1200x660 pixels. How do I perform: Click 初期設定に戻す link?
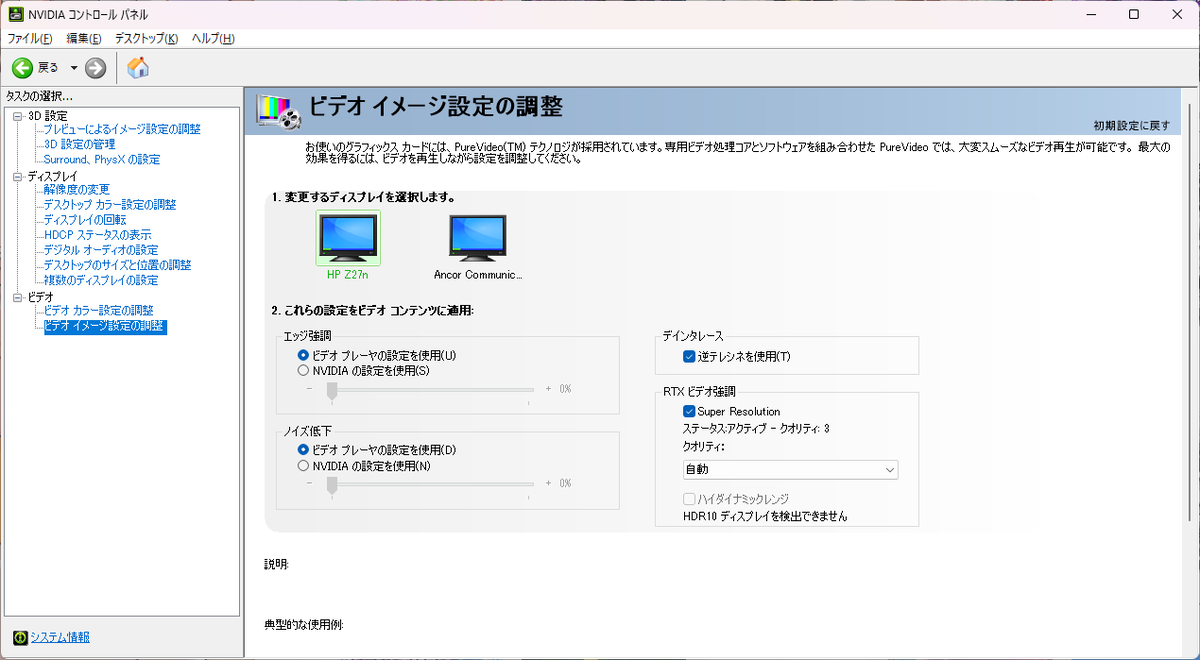click(1131, 125)
